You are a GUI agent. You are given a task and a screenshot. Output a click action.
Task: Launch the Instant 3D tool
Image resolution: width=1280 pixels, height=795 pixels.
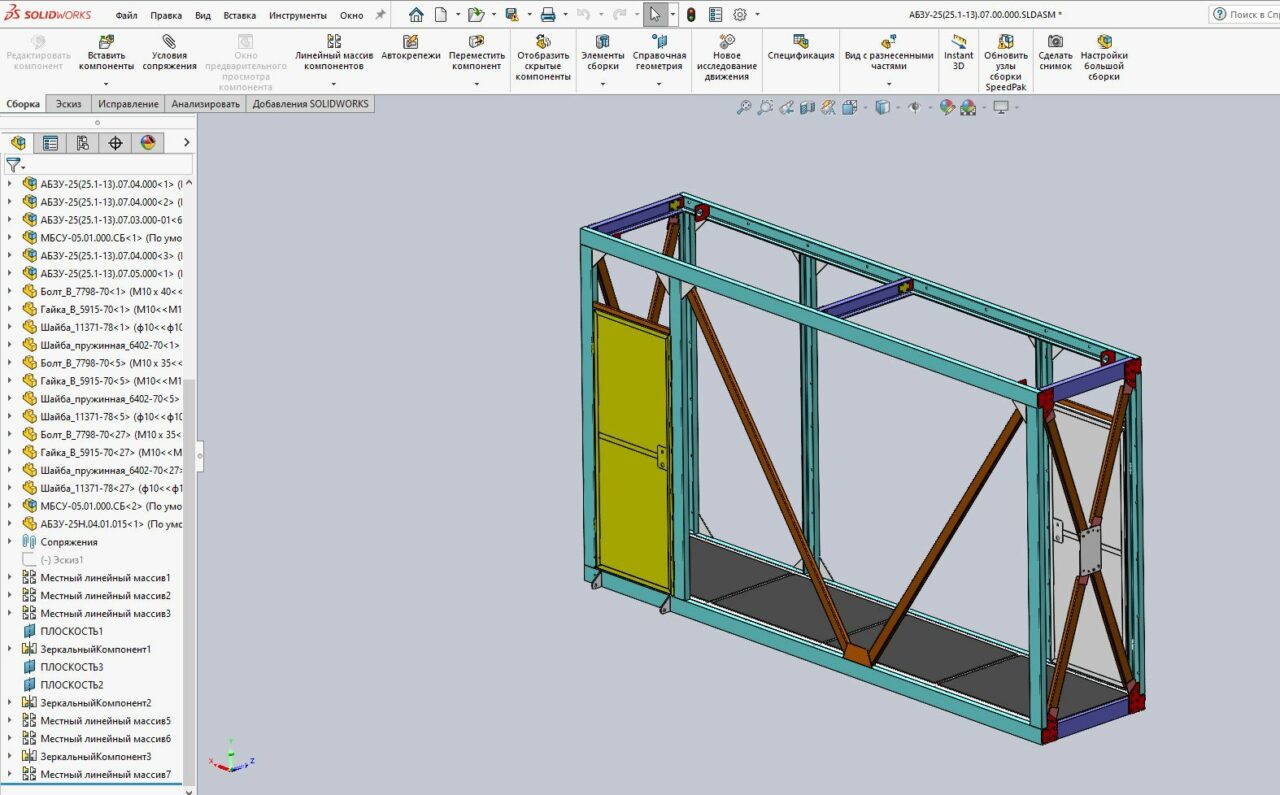pos(958,42)
